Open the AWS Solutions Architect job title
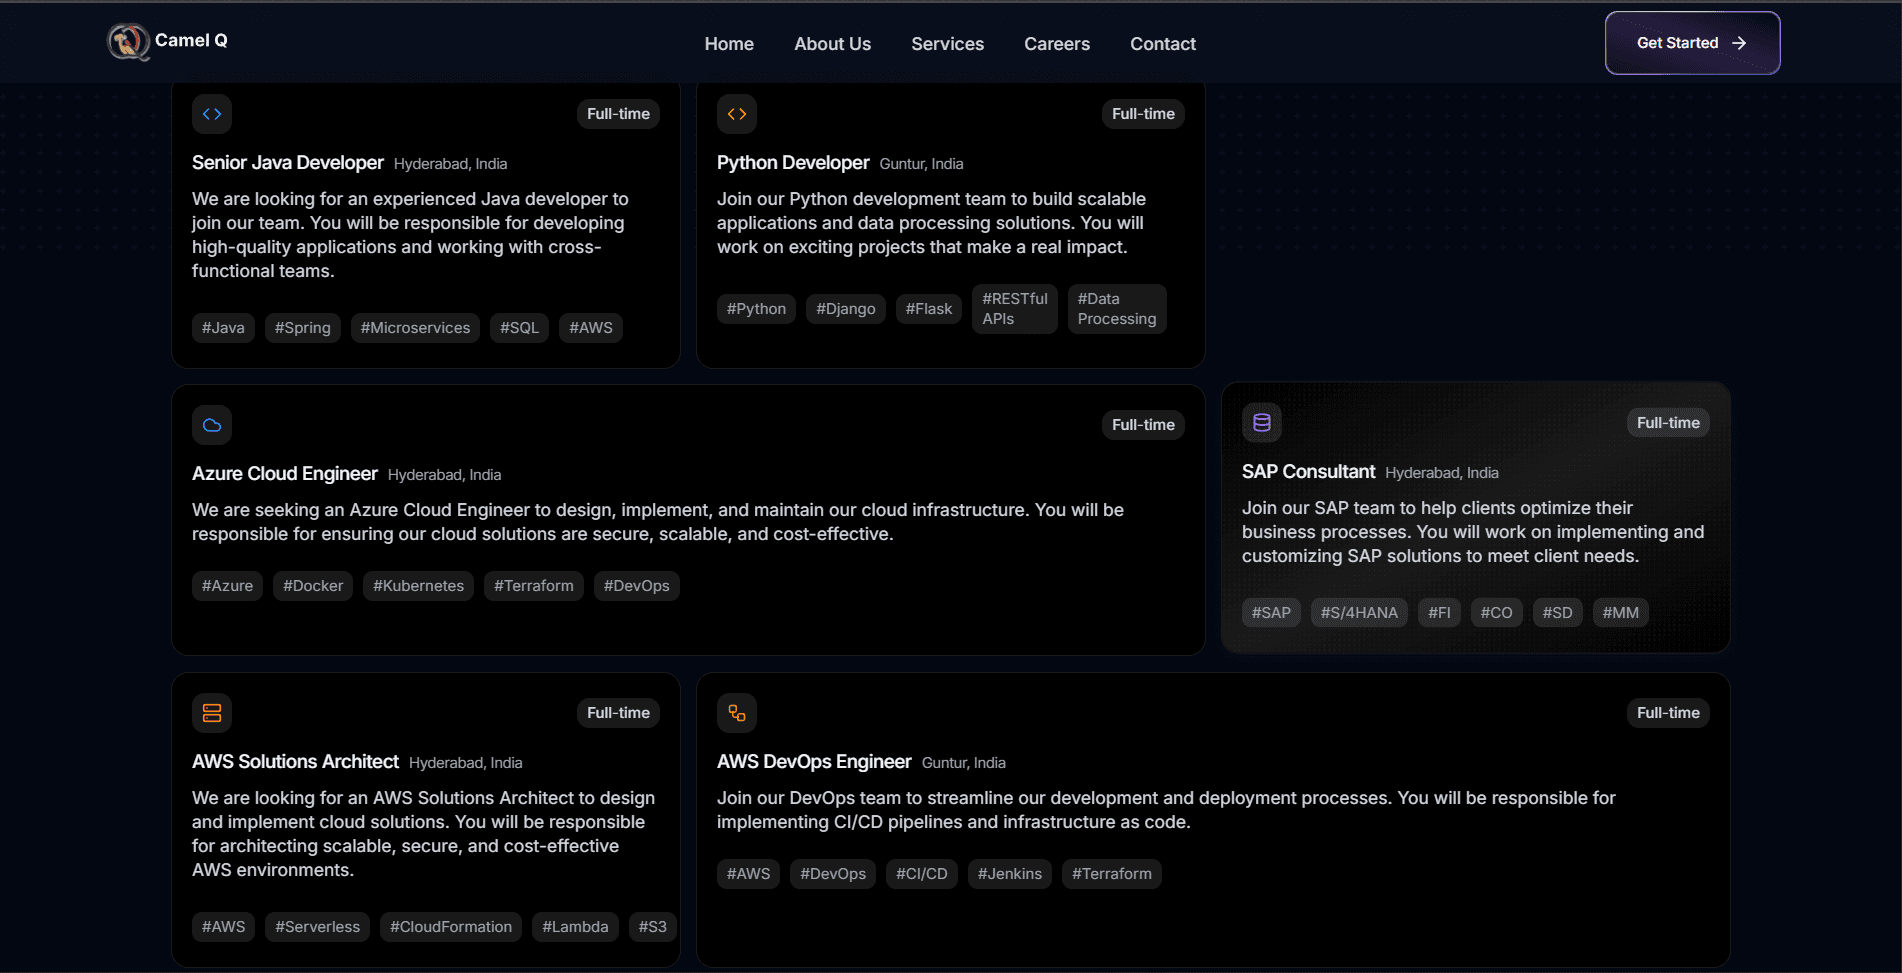 tap(295, 762)
